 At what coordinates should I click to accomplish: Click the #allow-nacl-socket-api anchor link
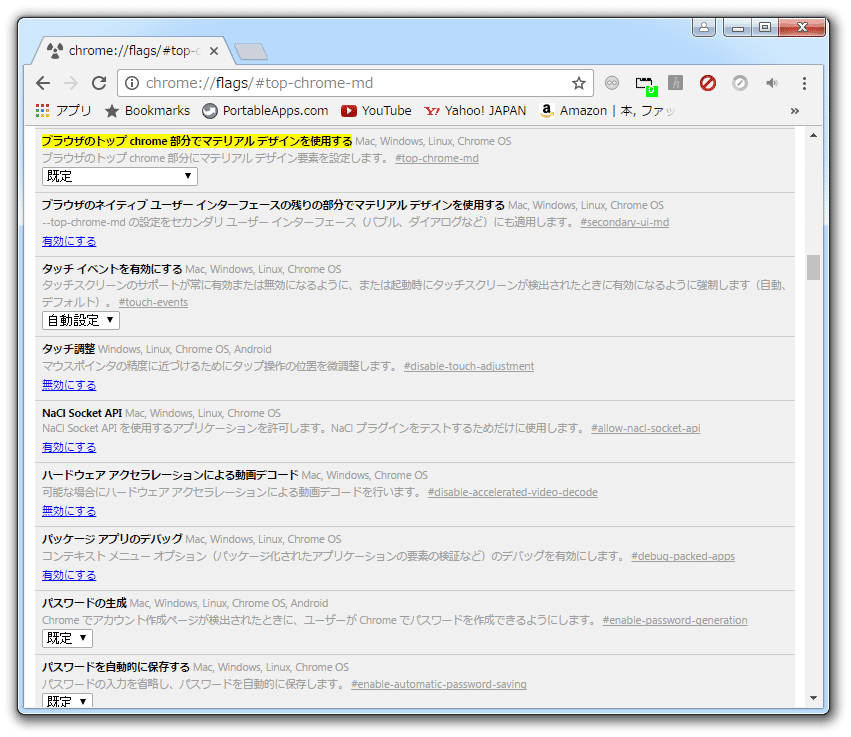[x=646, y=428]
